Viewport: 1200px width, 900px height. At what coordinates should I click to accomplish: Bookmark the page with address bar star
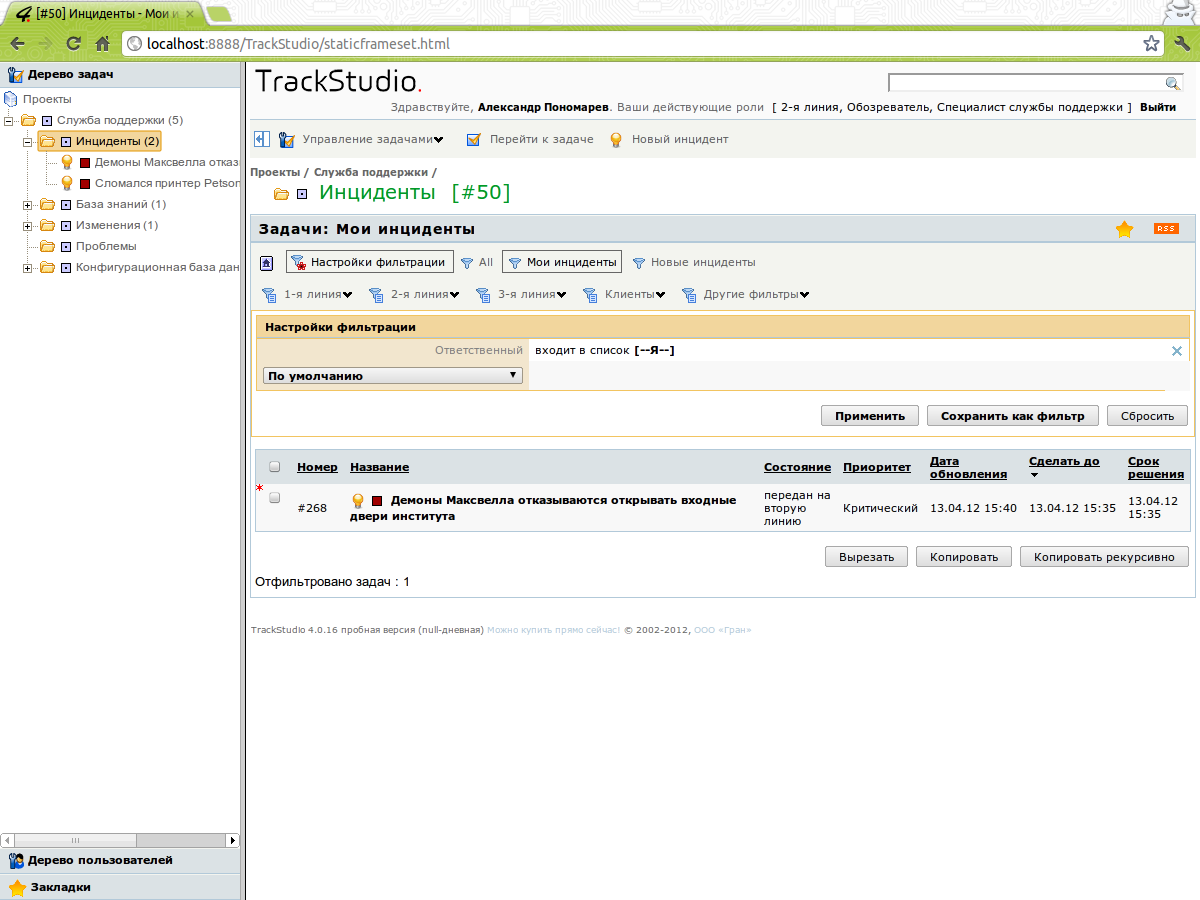(1151, 44)
